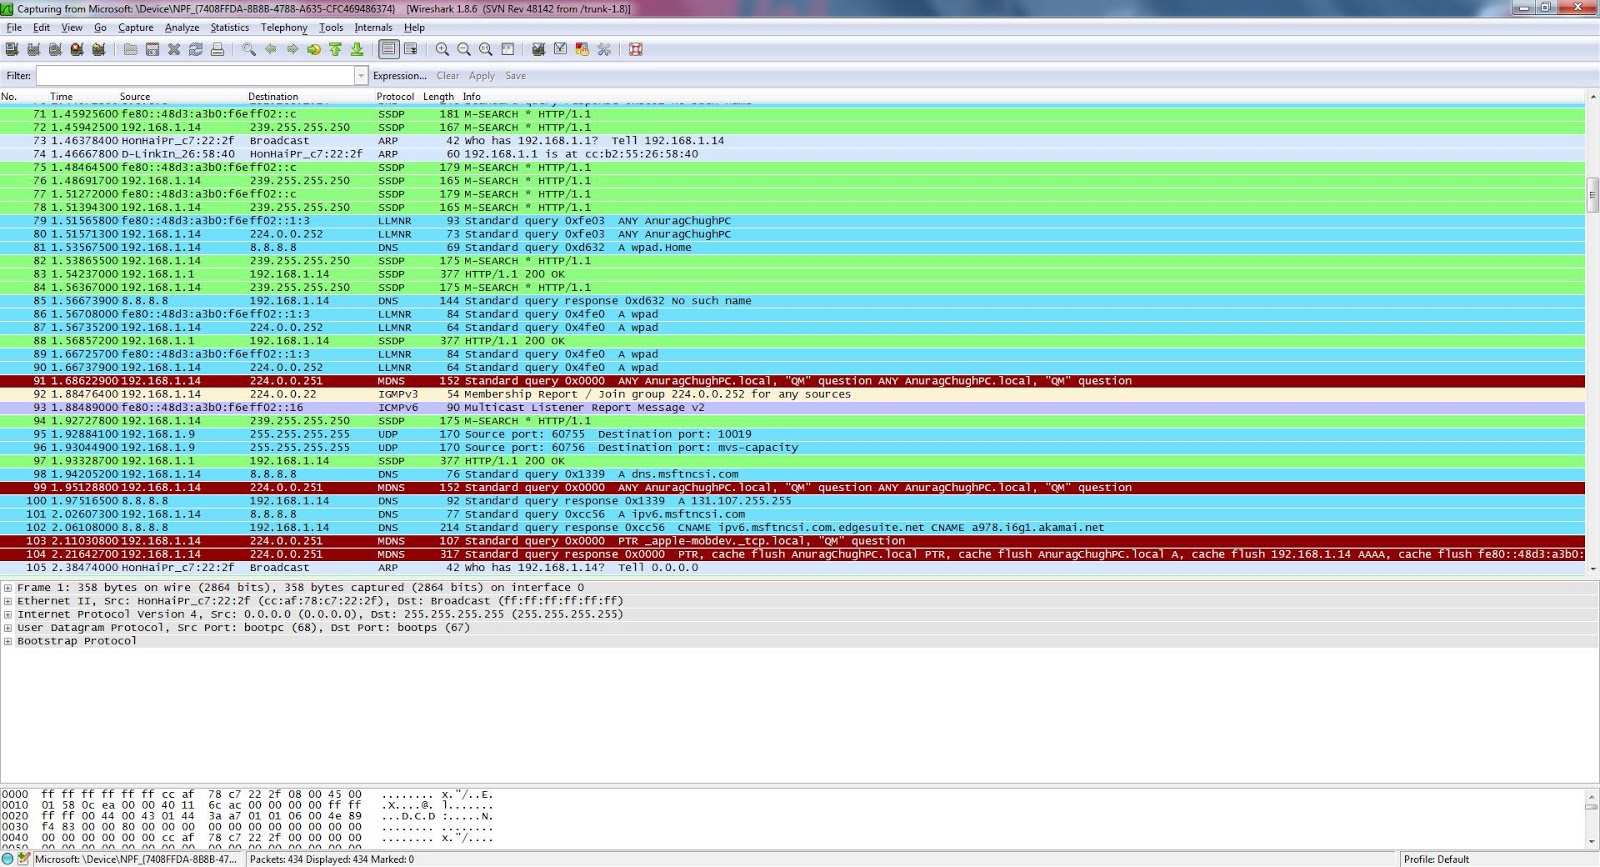Print packets toolbar icon
Image resolution: width=1600 pixels, height=867 pixels.
point(217,49)
